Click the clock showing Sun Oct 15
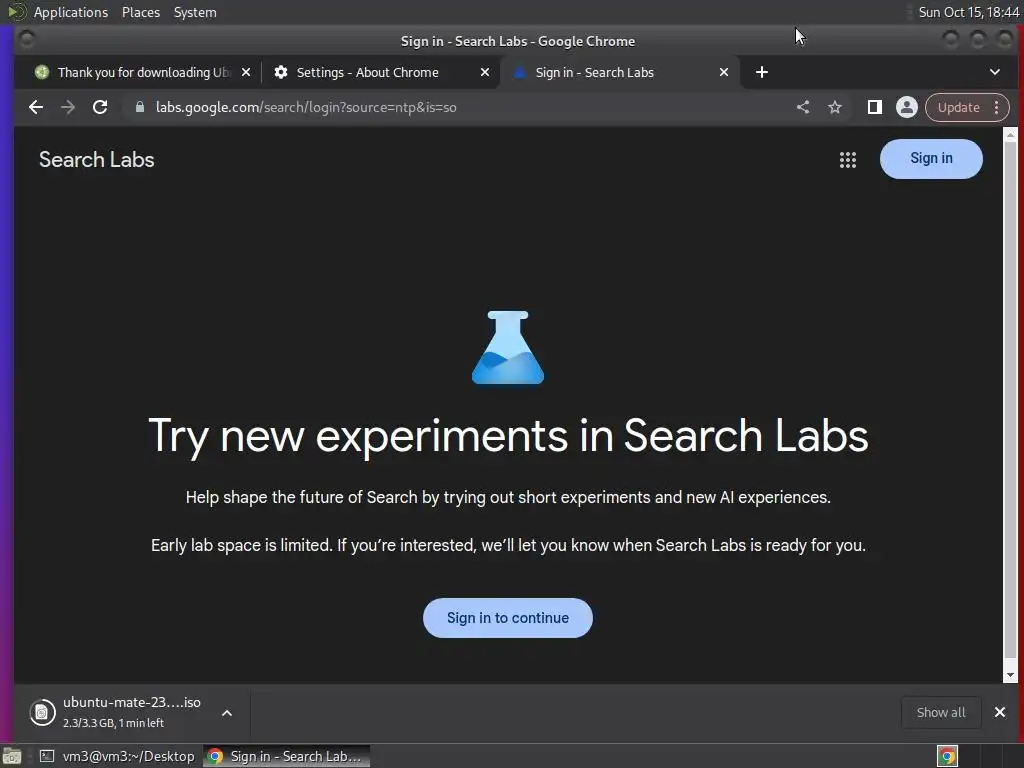 (x=968, y=12)
